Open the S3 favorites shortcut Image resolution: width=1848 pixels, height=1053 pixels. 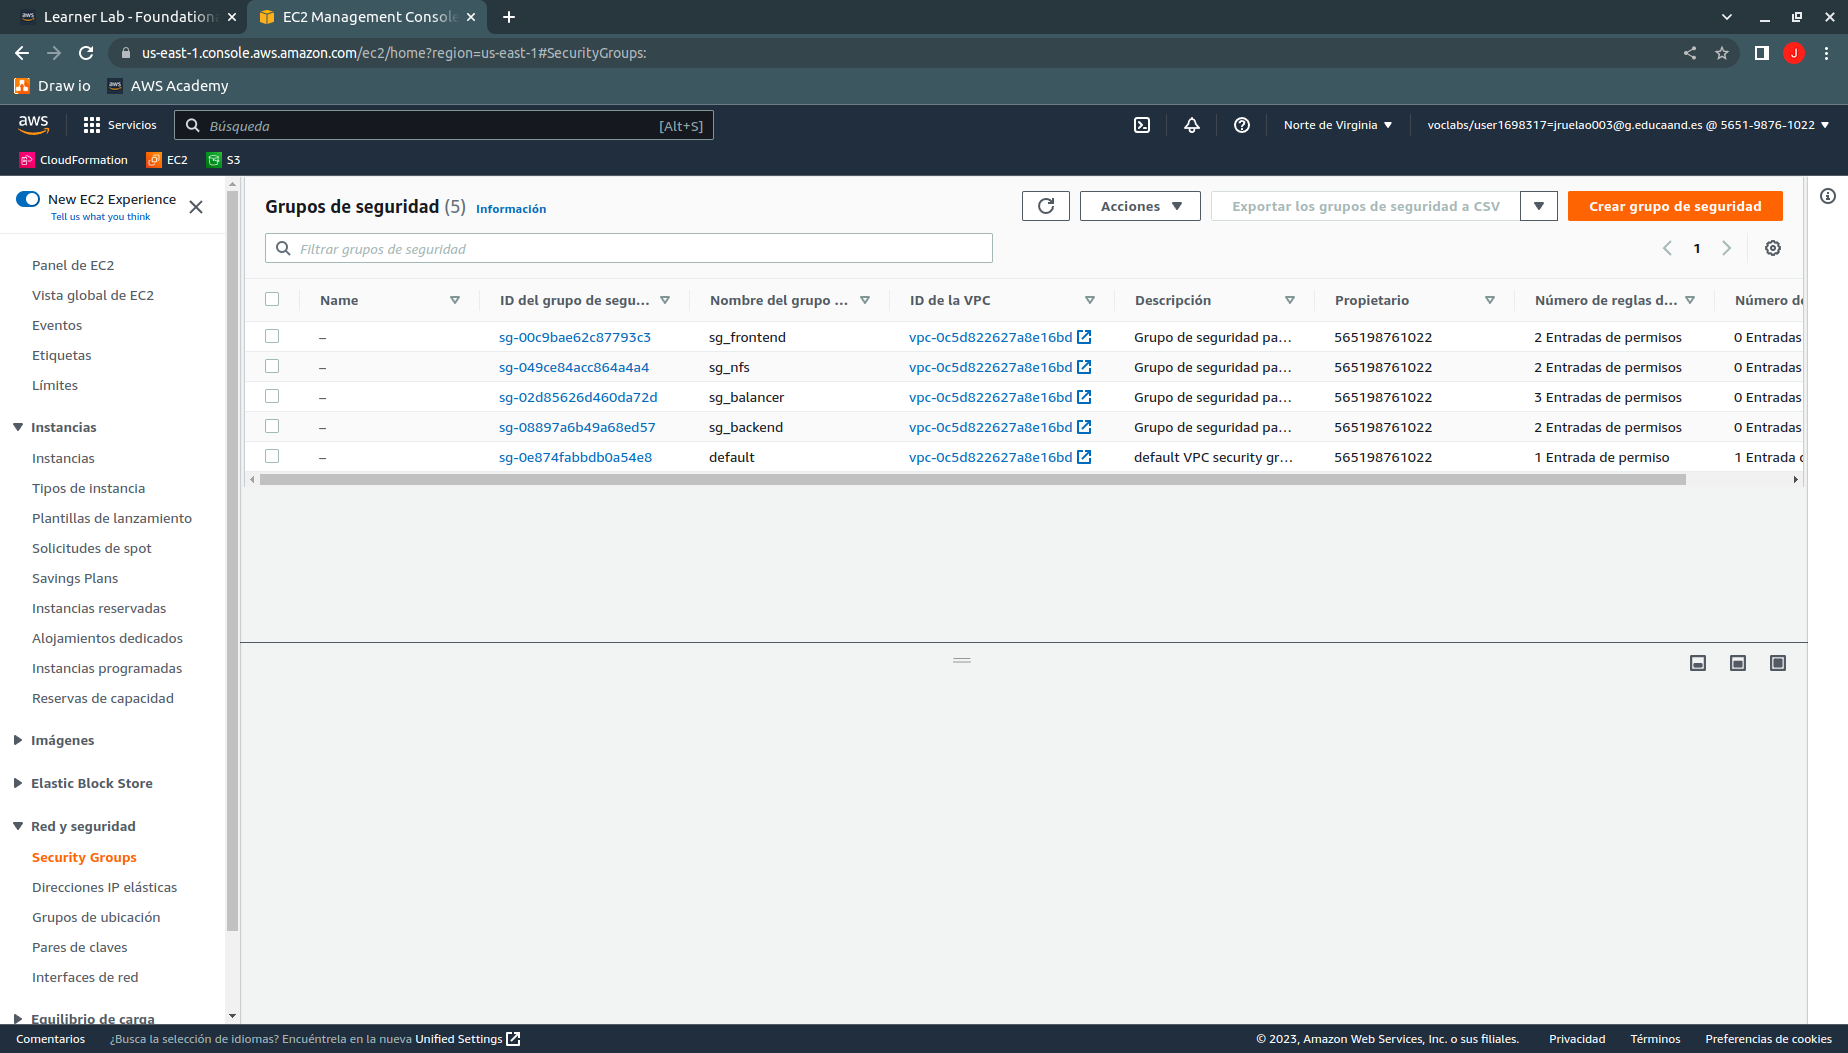[x=223, y=160]
